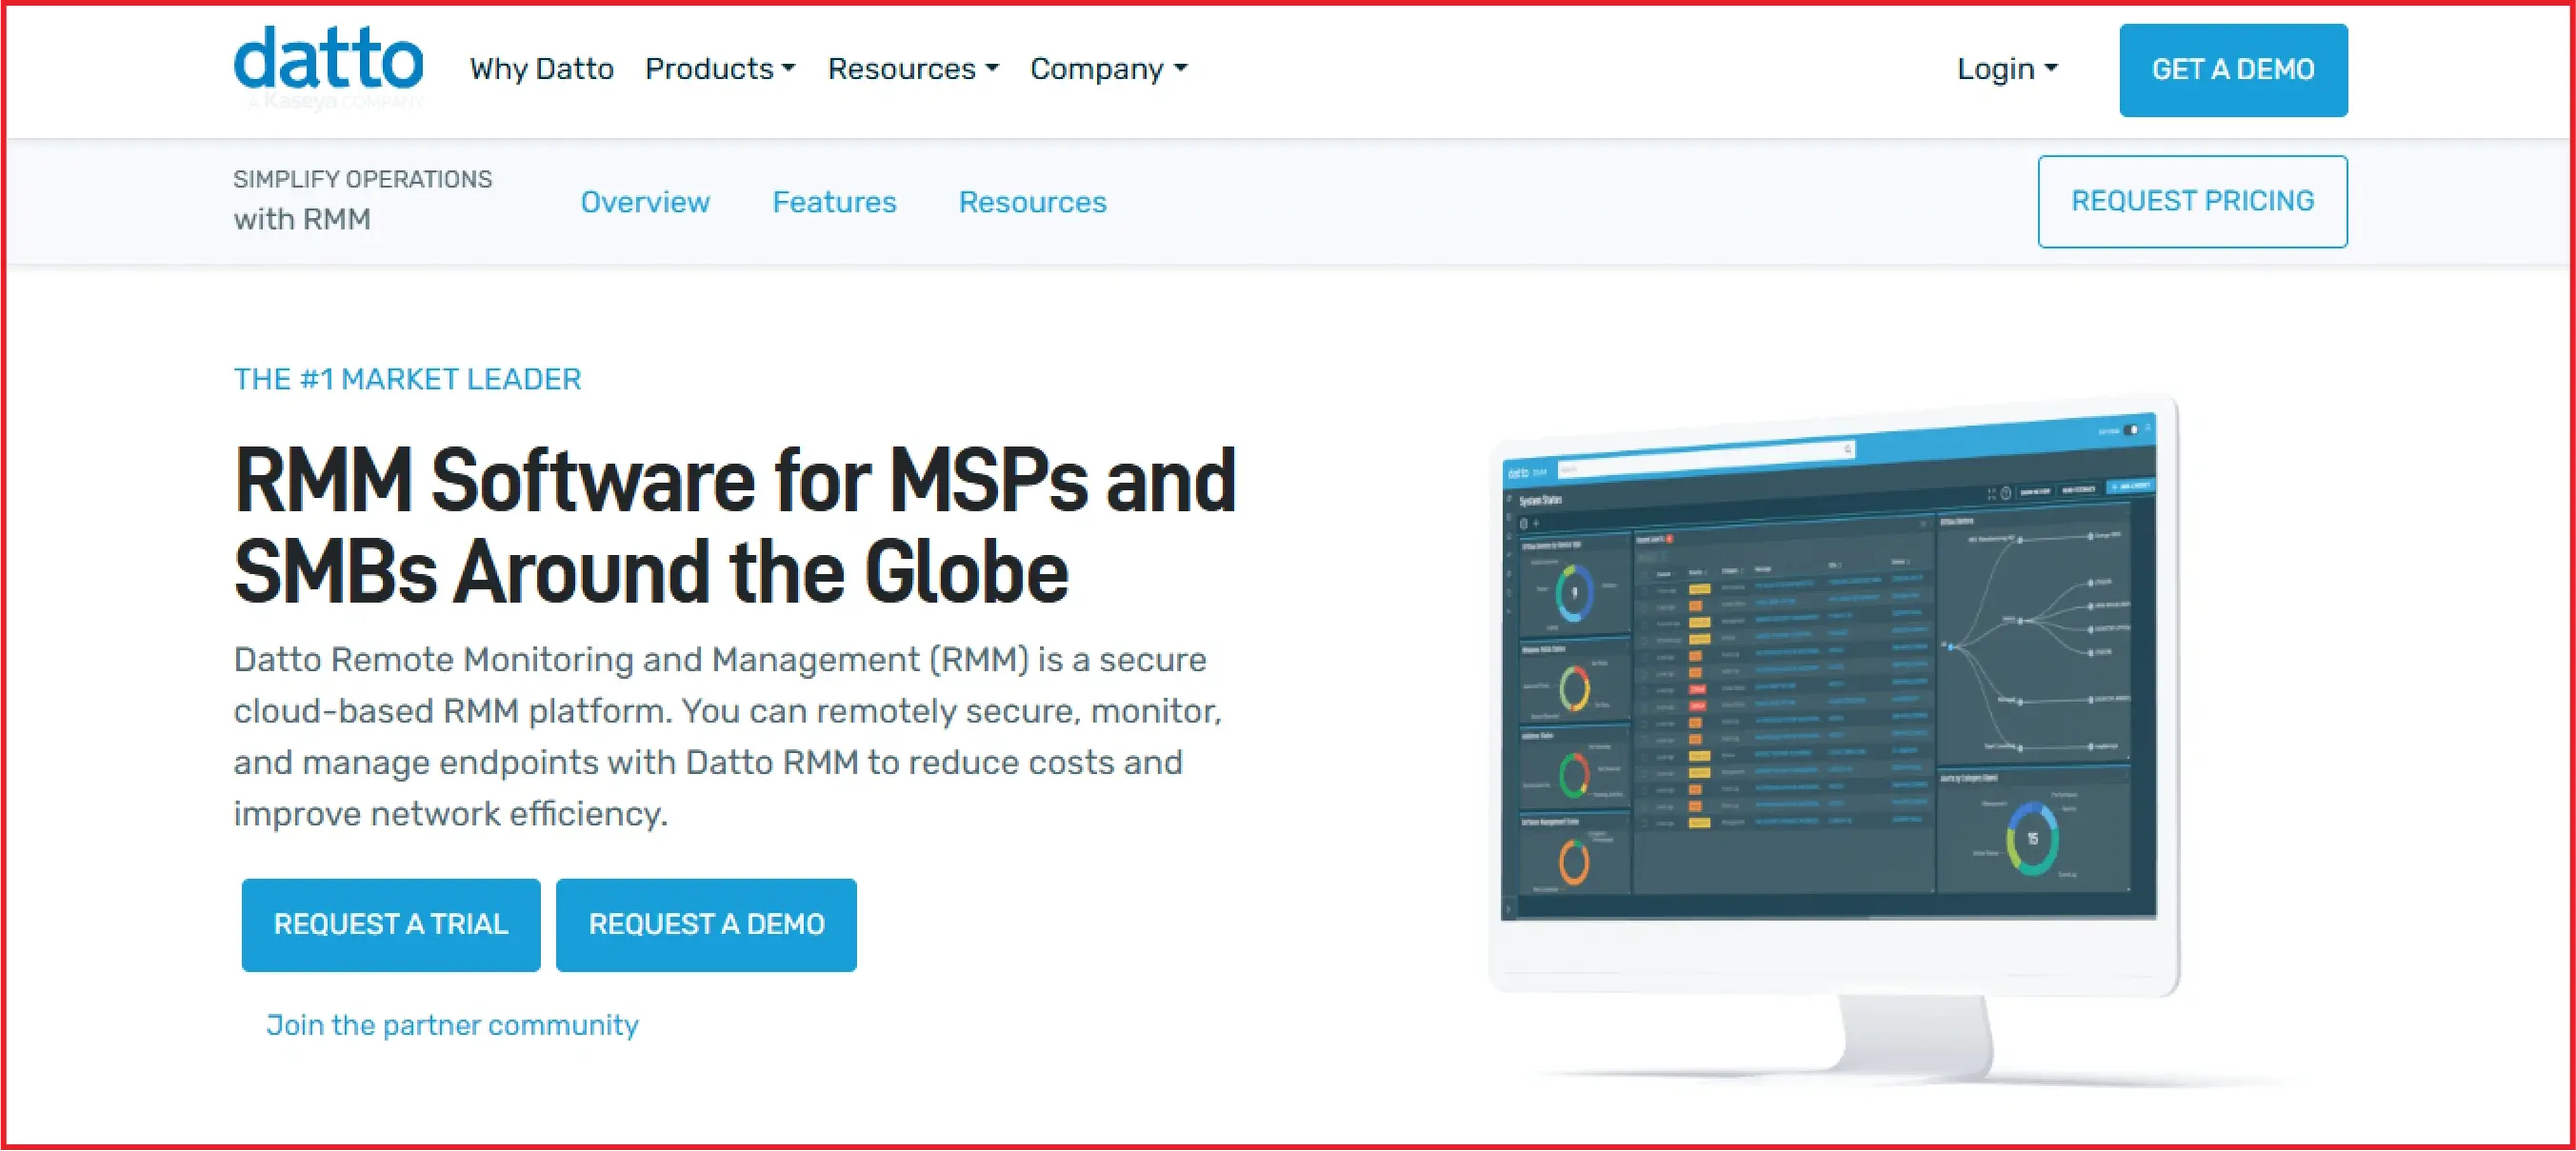Image resolution: width=2576 pixels, height=1151 pixels.
Task: Click the REQUEST PRICING button
Action: click(2193, 201)
